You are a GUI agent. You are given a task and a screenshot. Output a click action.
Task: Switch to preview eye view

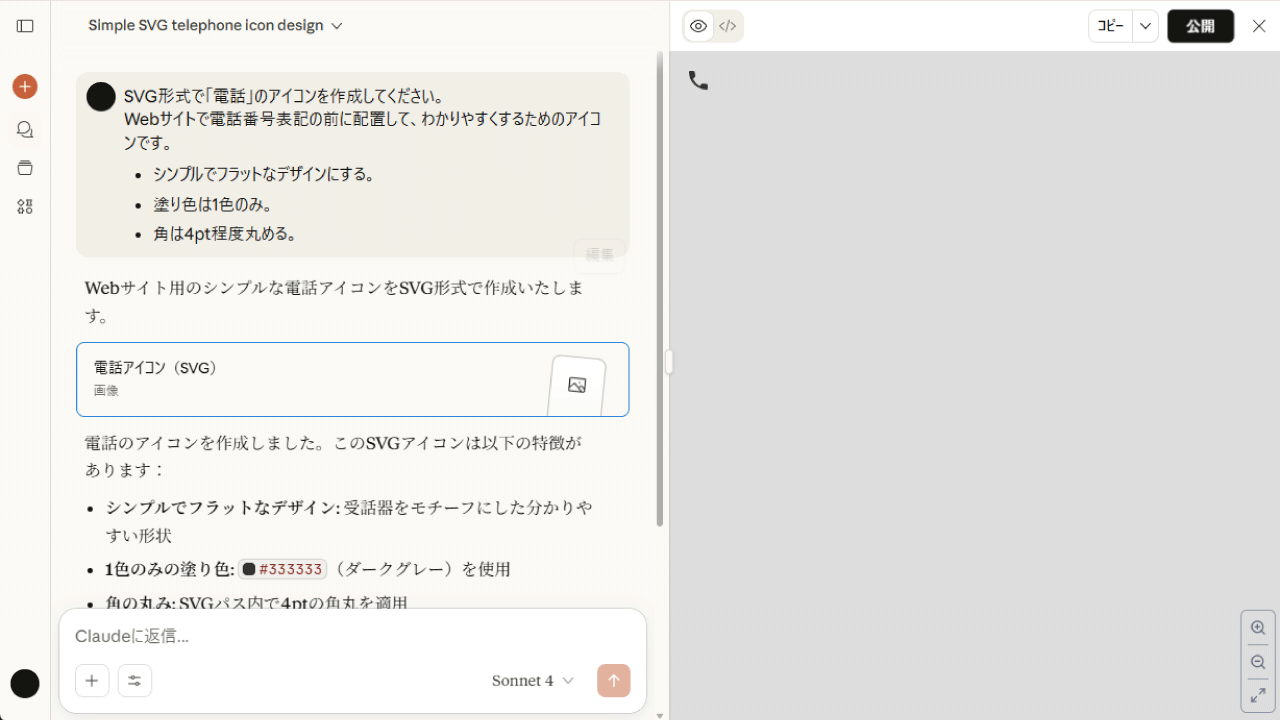pyautogui.click(x=699, y=26)
